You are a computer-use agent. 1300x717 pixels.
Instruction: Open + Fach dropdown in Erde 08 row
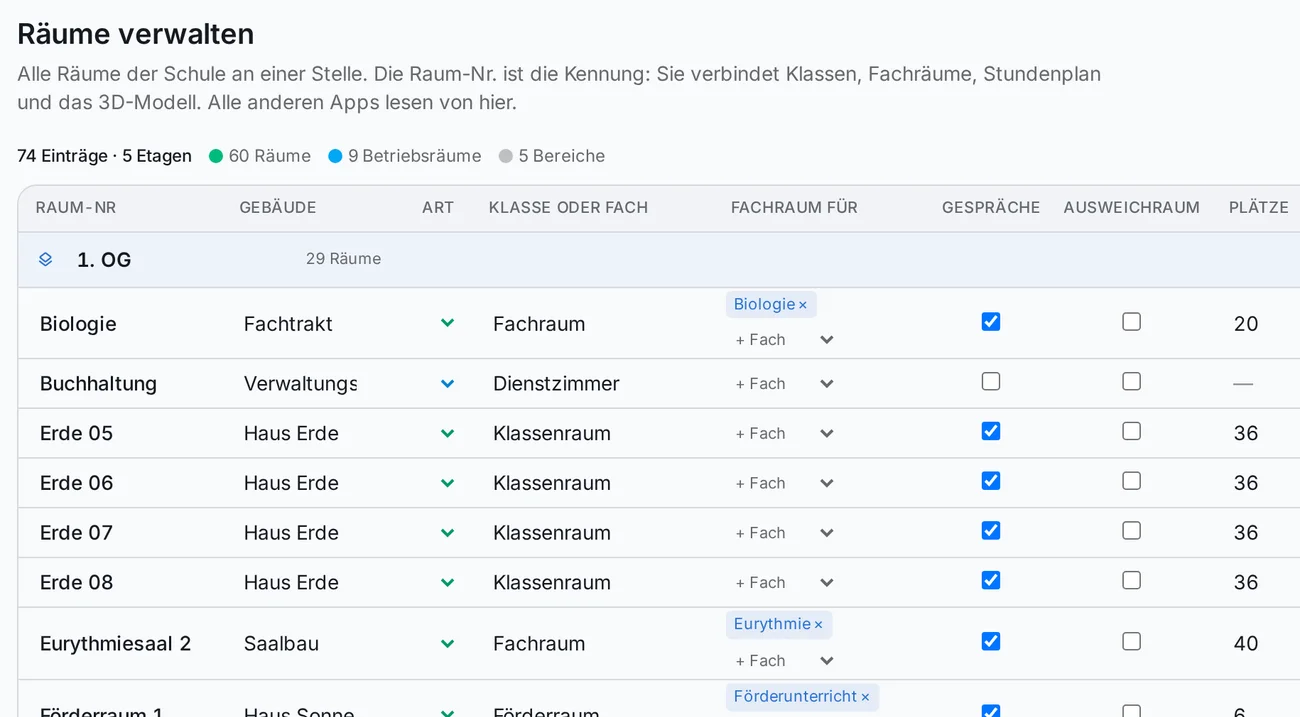pyautogui.click(x=784, y=583)
